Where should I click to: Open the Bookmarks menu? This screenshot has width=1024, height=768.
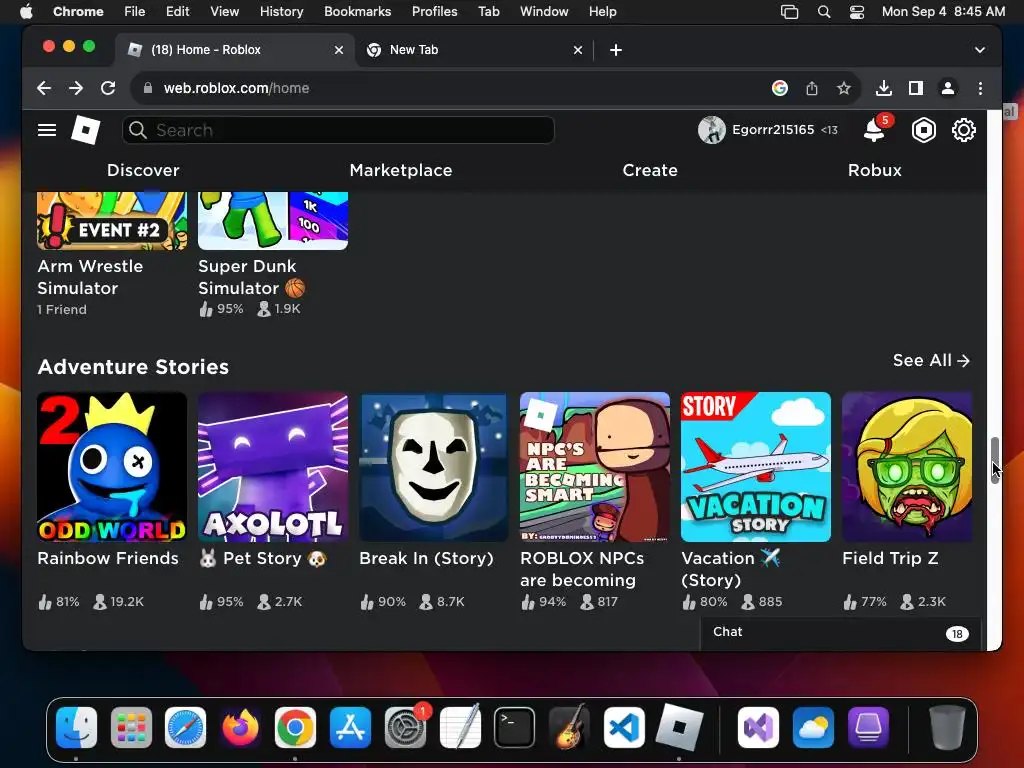[357, 11]
